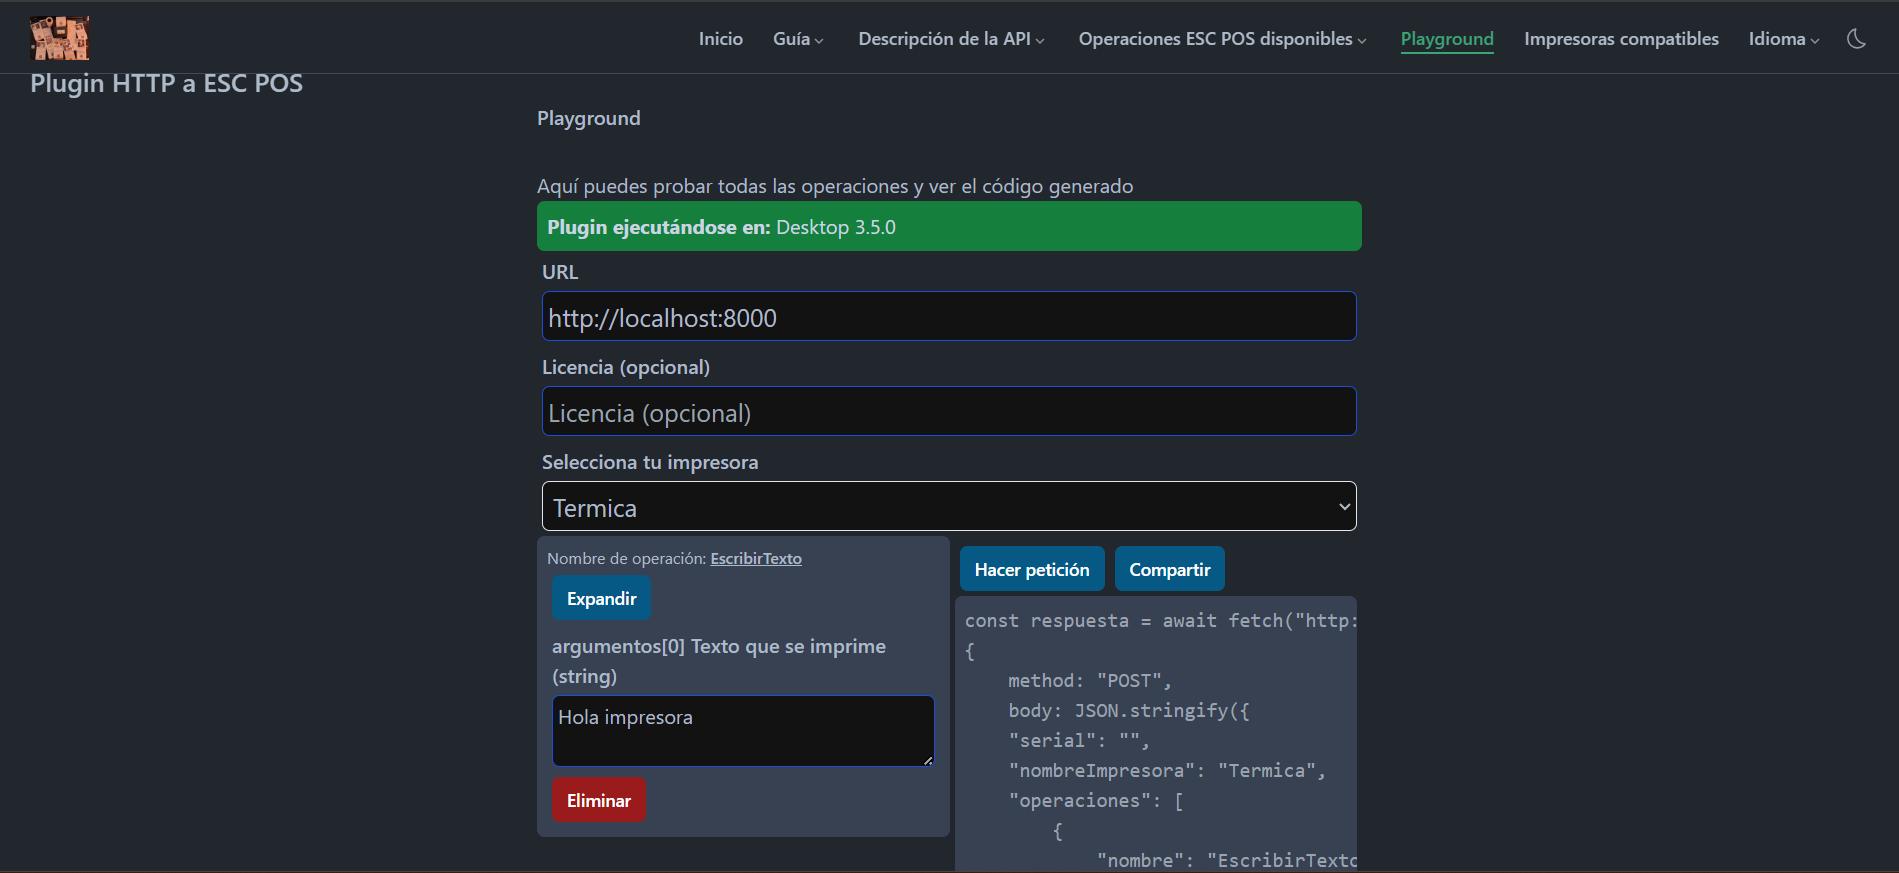Open Impresoras compatibles page
Image resolution: width=1899 pixels, height=873 pixels.
pos(1621,39)
